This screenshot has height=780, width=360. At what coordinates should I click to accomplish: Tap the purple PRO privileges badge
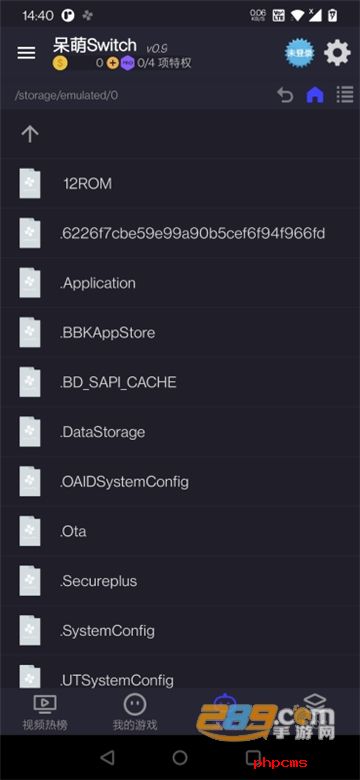tap(127, 63)
